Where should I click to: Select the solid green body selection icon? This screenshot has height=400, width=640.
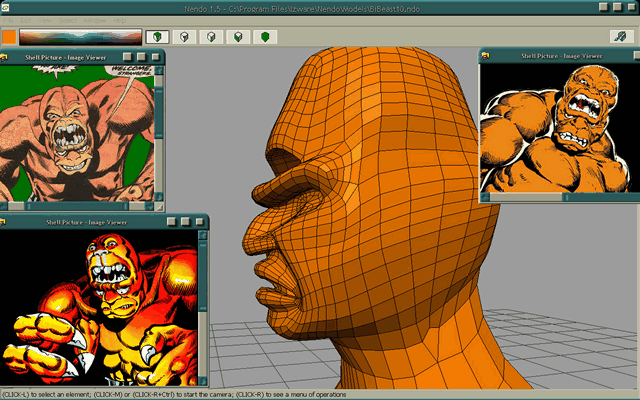pyautogui.click(x=265, y=37)
